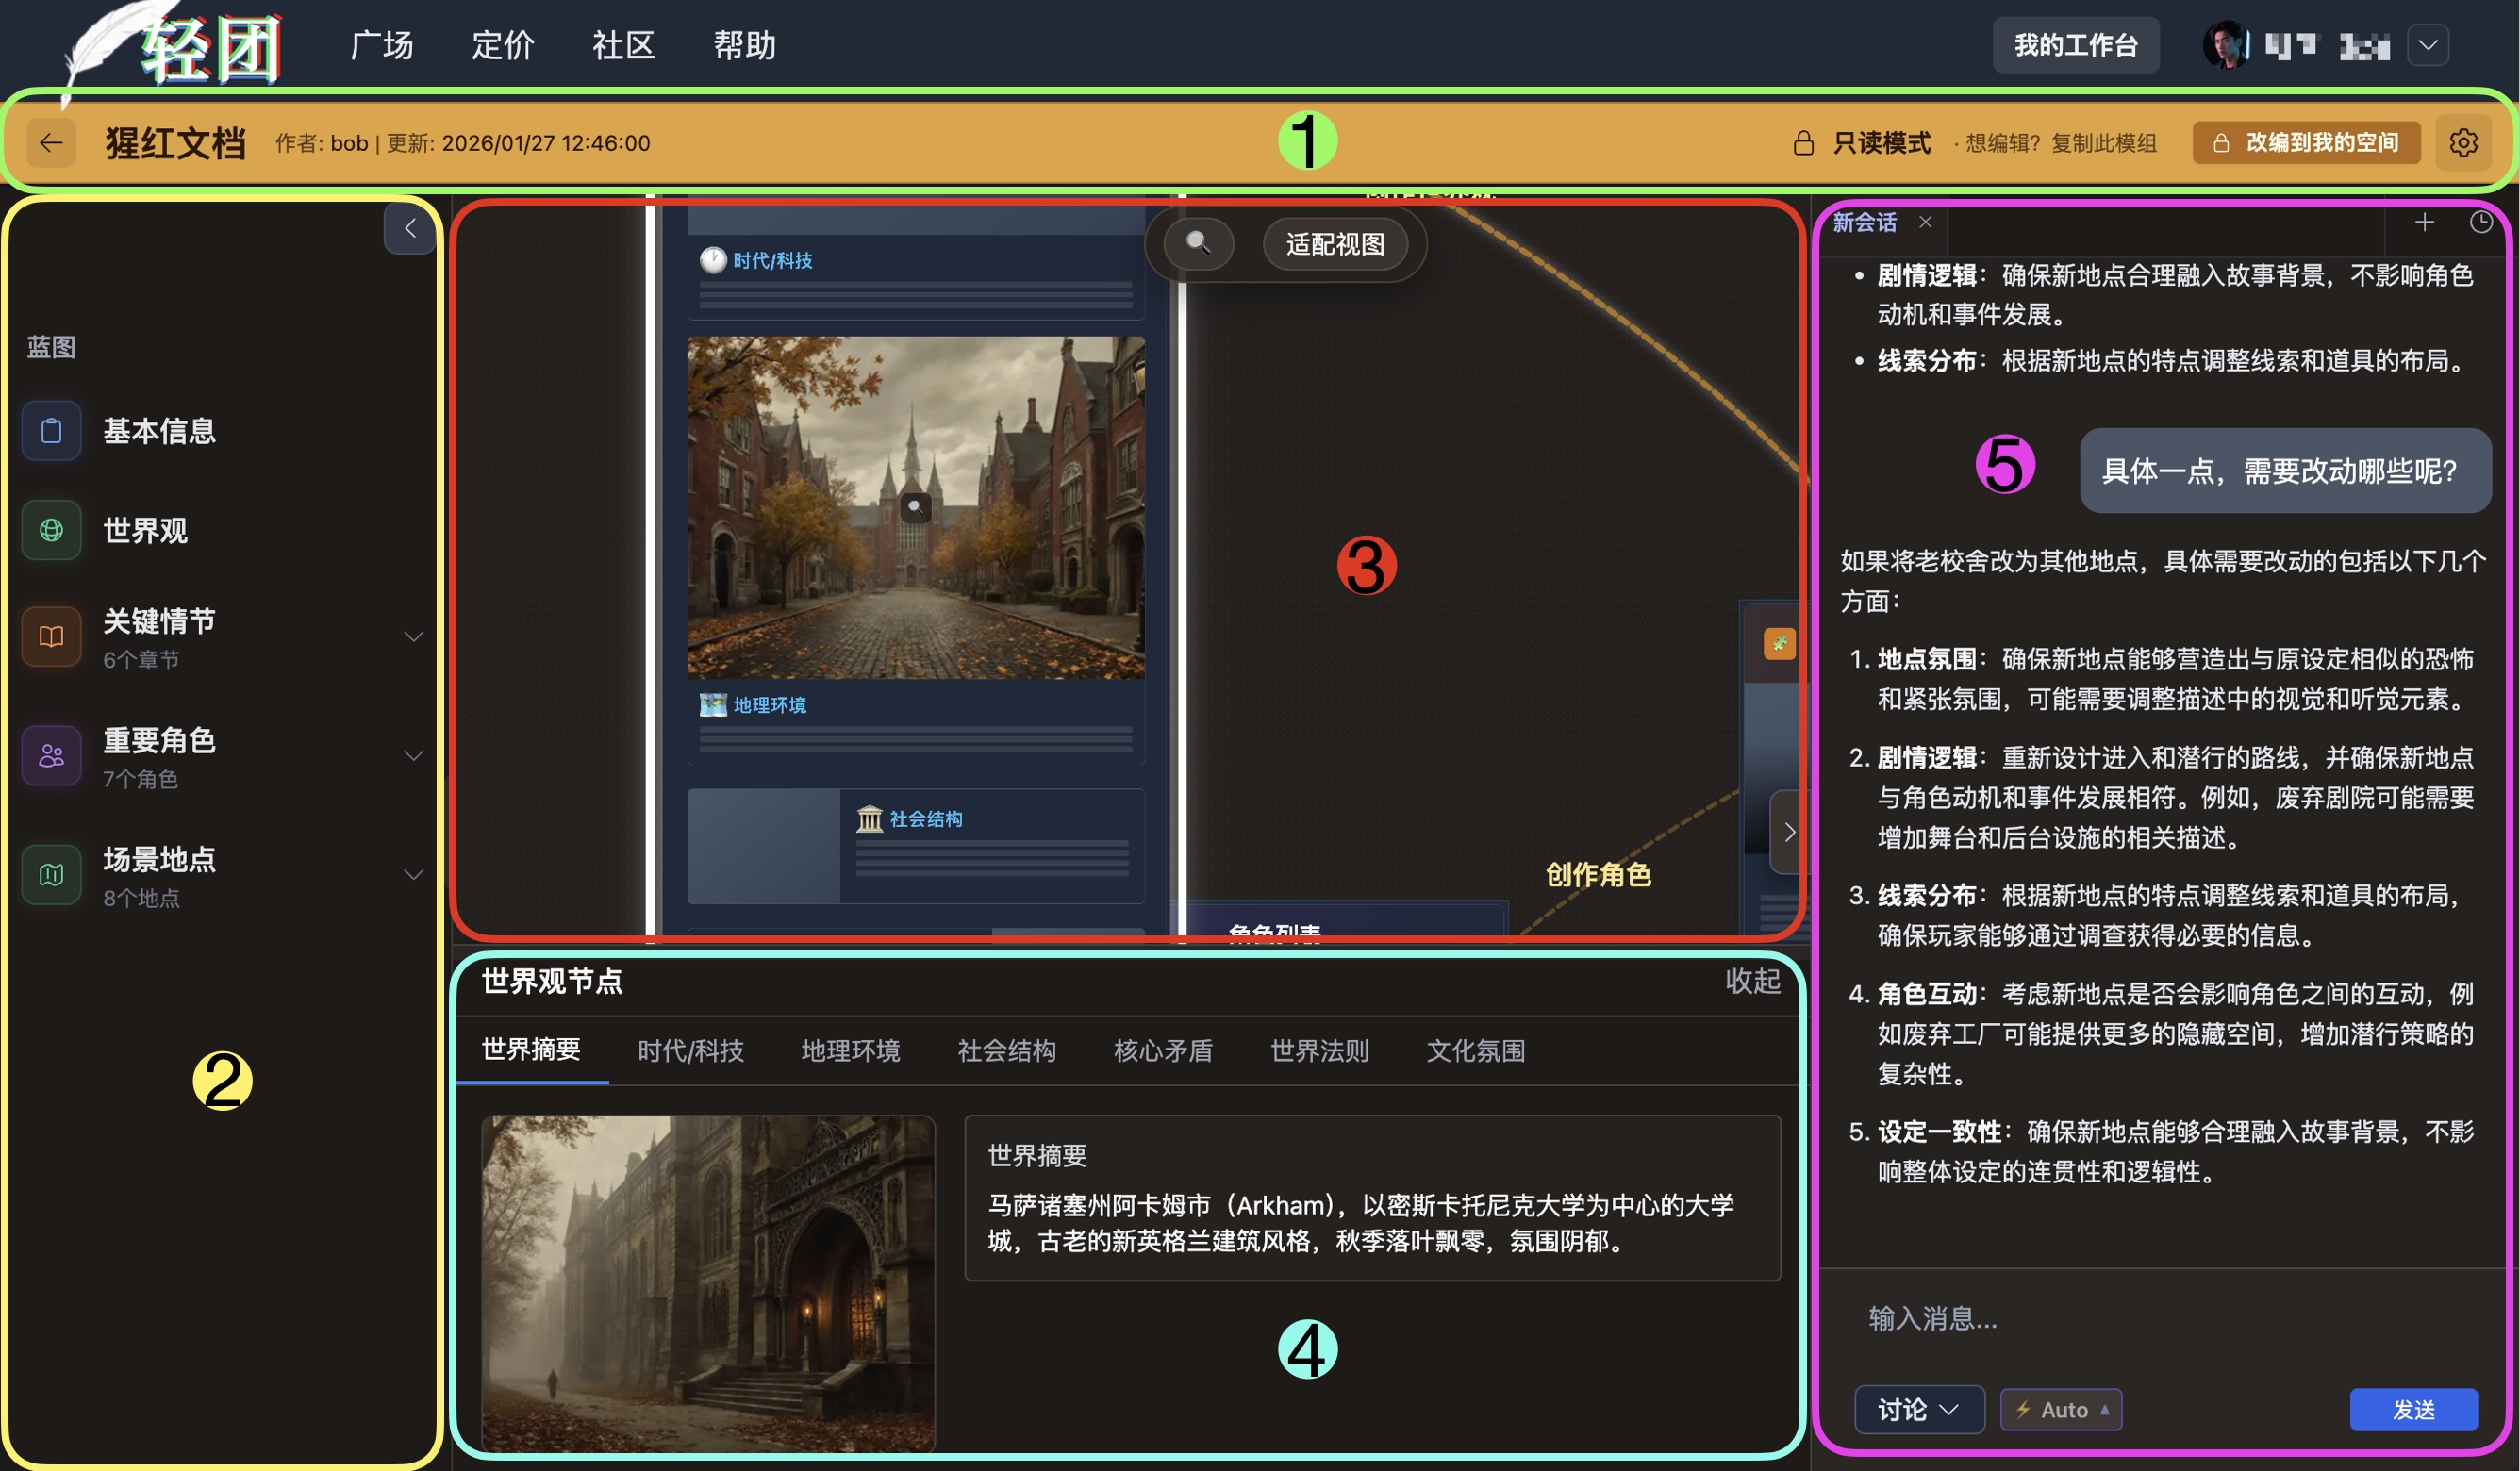This screenshot has width=2520, height=1471.
Task: Start a new conversation with the plus icon
Action: click(2424, 223)
